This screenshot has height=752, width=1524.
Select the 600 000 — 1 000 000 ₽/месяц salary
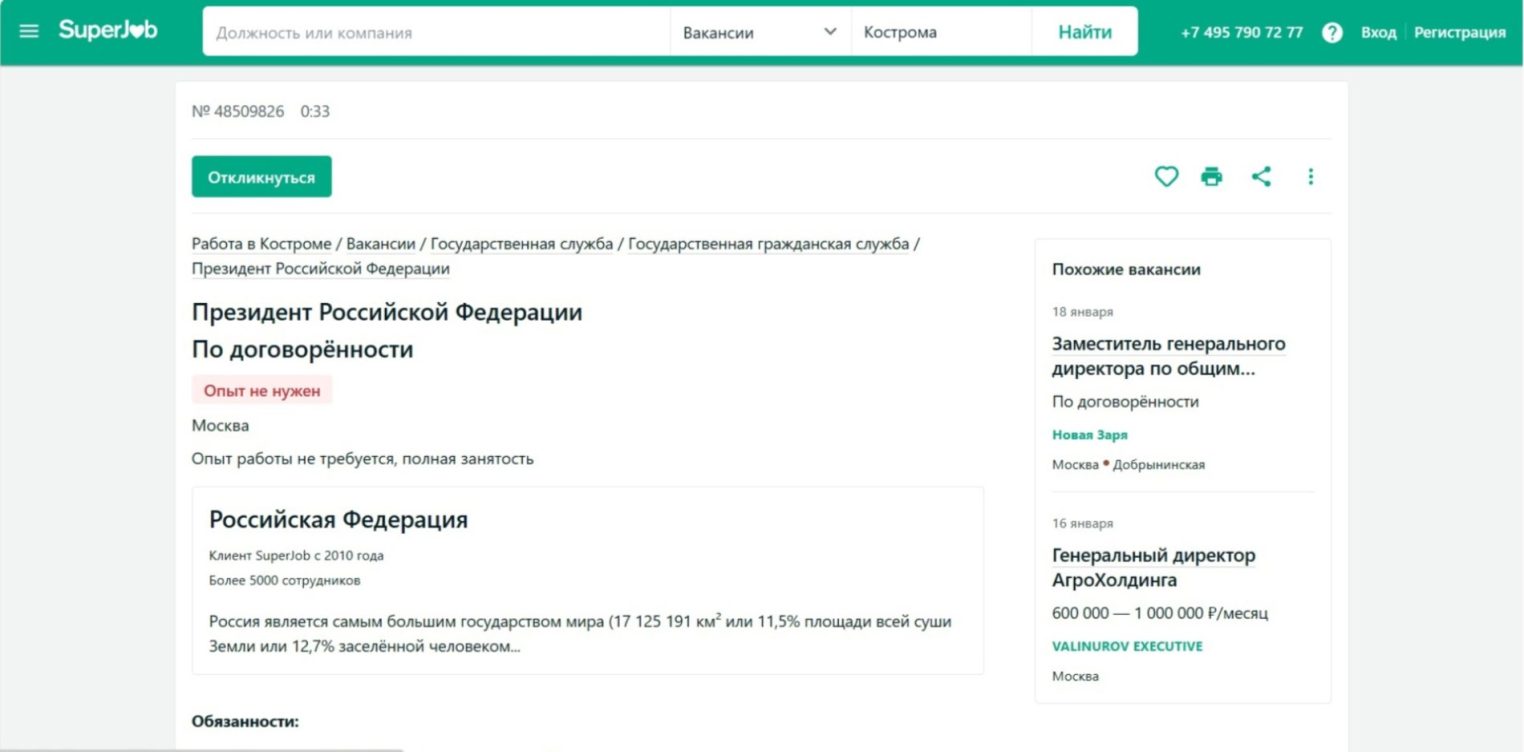tap(1160, 613)
